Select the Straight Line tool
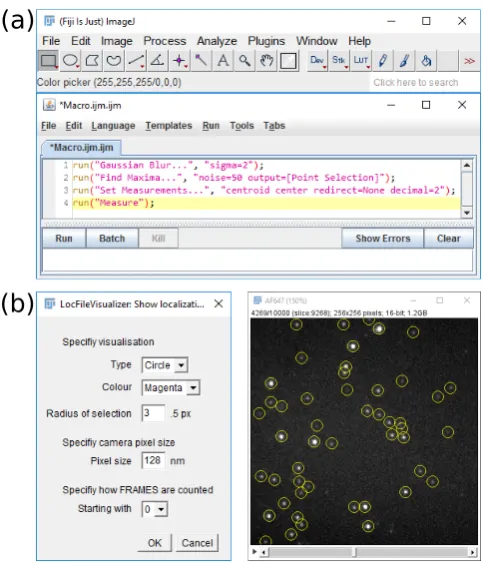This screenshot has width=483, height=563. pos(136,61)
